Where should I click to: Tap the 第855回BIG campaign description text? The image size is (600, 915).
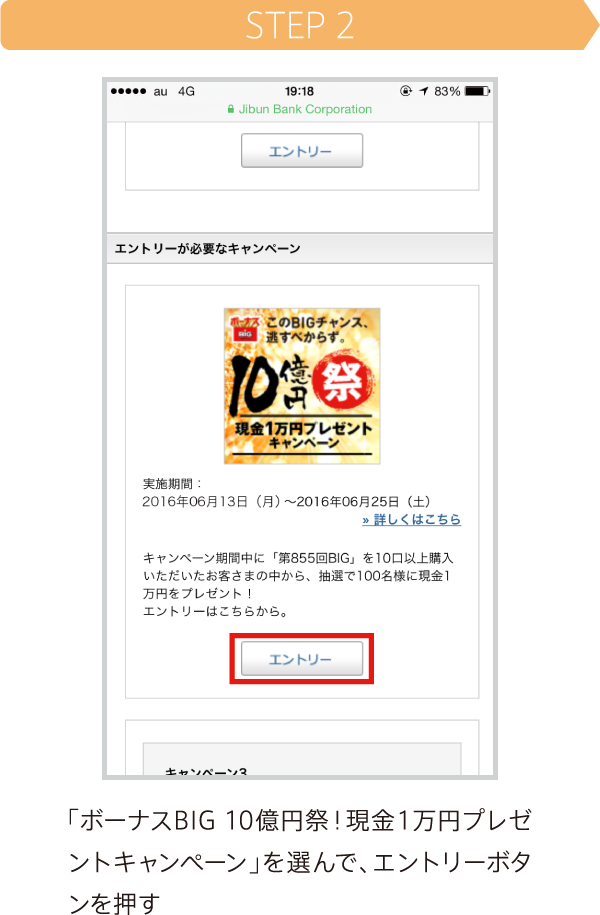[298, 585]
